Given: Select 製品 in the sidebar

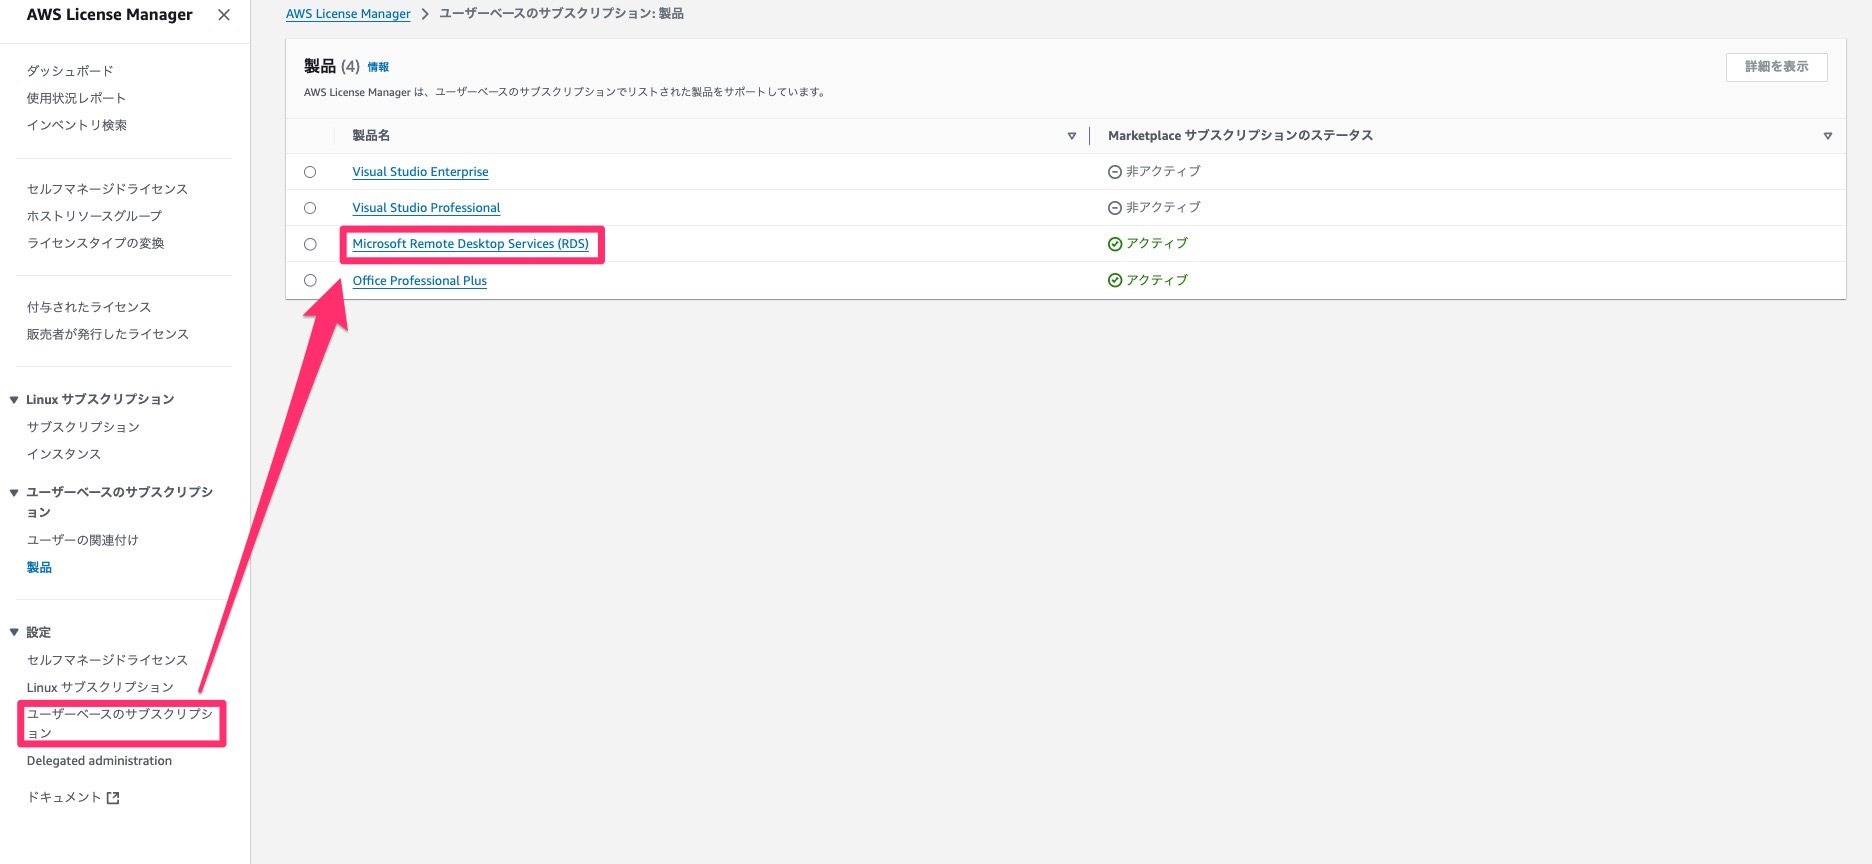Looking at the screenshot, I should (x=39, y=567).
